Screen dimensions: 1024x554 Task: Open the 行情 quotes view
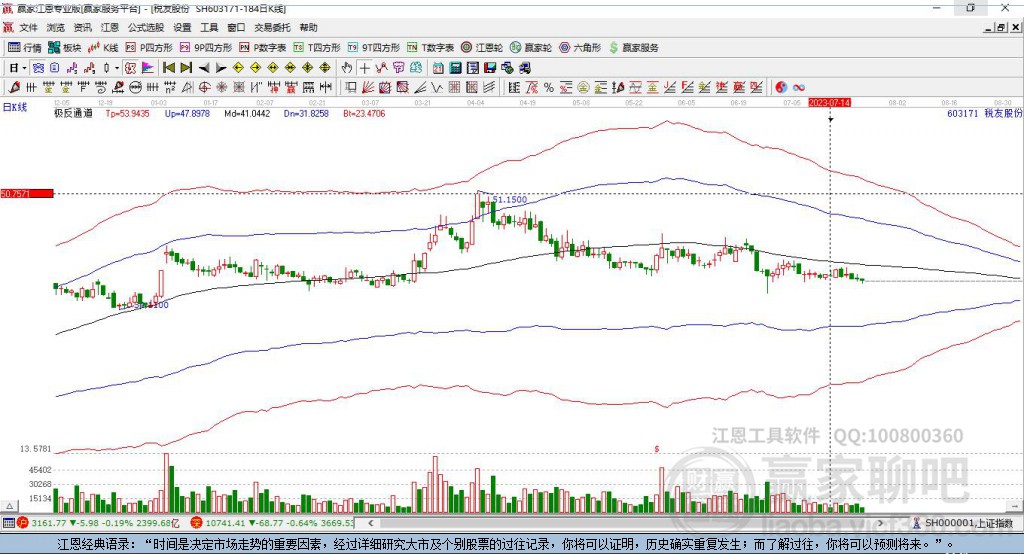point(25,48)
